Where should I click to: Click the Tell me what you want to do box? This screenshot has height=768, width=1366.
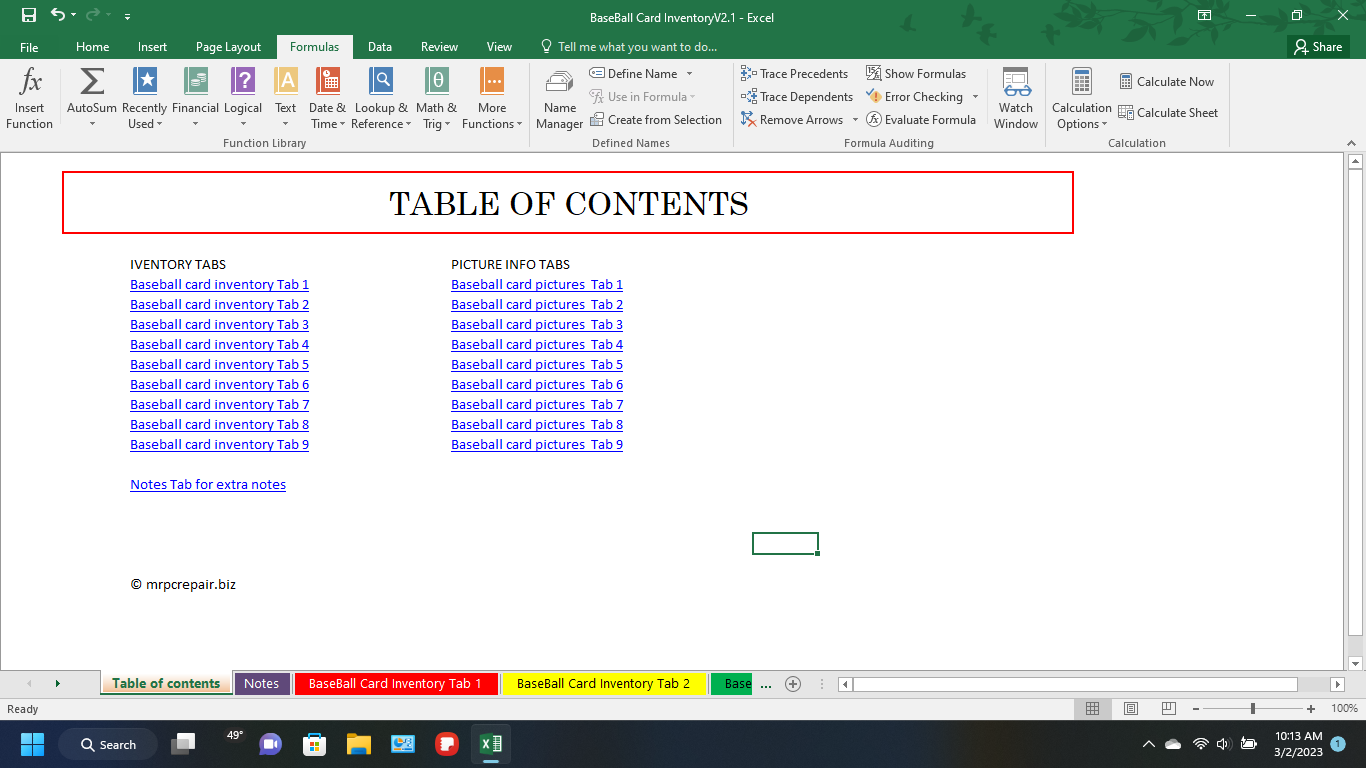[628, 47]
